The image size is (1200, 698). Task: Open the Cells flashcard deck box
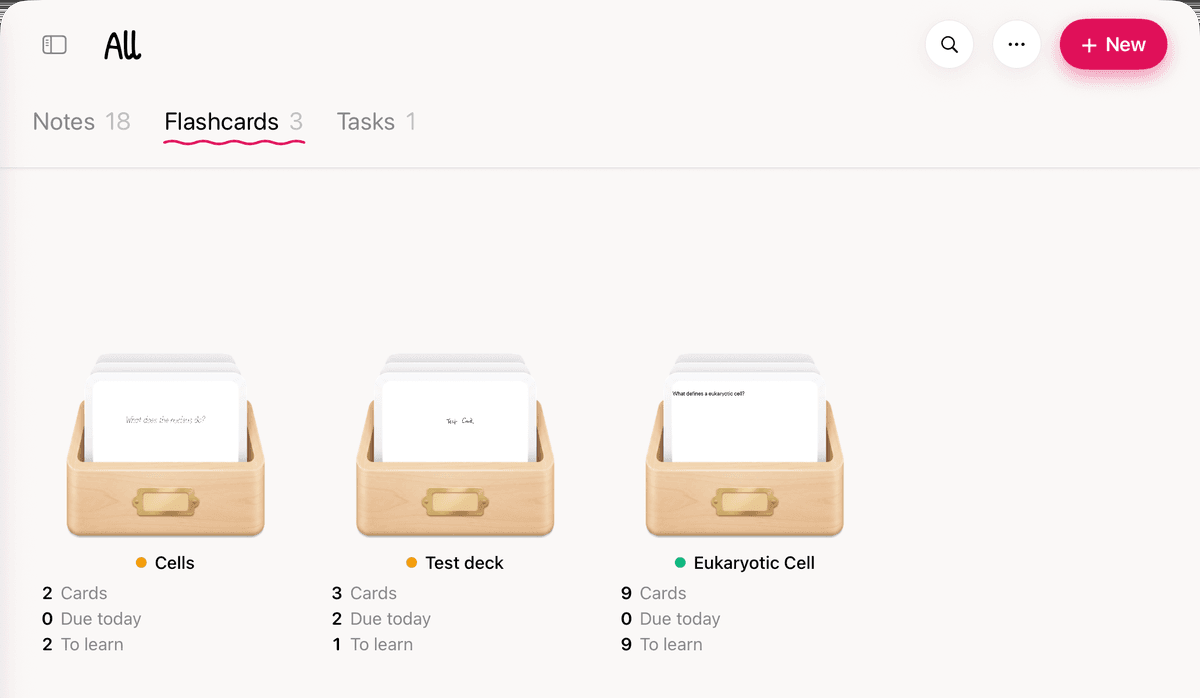click(166, 445)
